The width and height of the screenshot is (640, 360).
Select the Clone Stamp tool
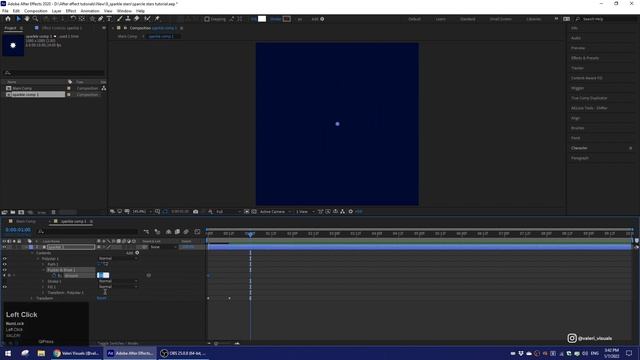click(x=128, y=19)
